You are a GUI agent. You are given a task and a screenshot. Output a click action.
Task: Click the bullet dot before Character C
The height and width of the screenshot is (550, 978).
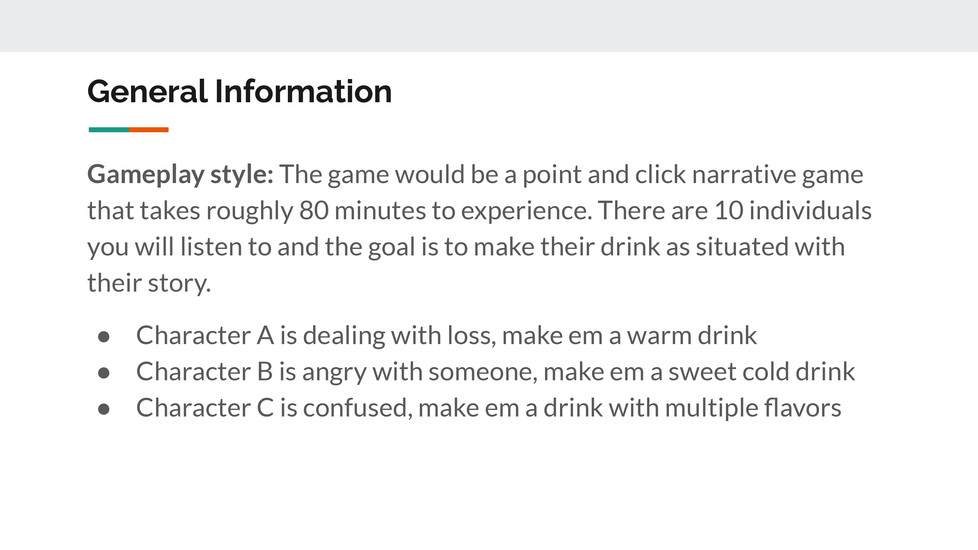click(x=103, y=408)
